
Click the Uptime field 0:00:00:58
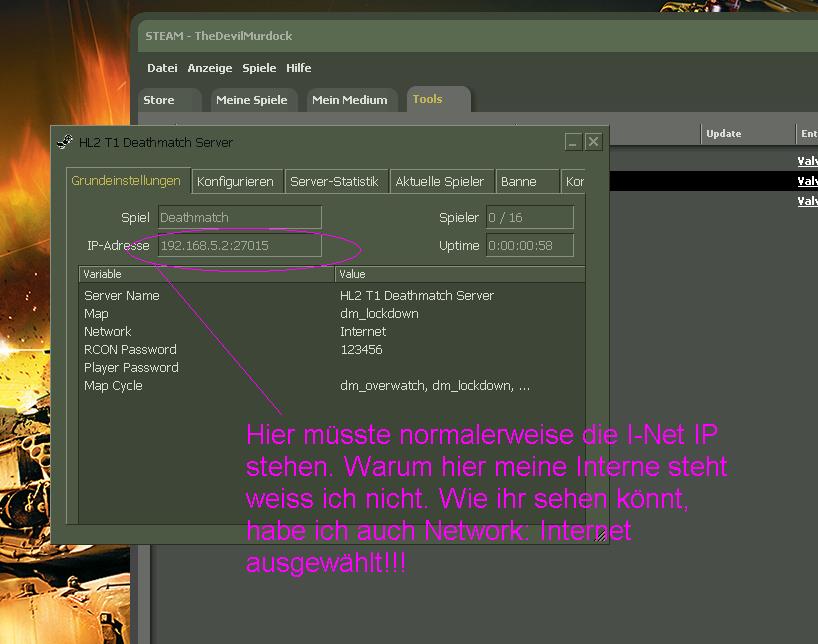530,245
